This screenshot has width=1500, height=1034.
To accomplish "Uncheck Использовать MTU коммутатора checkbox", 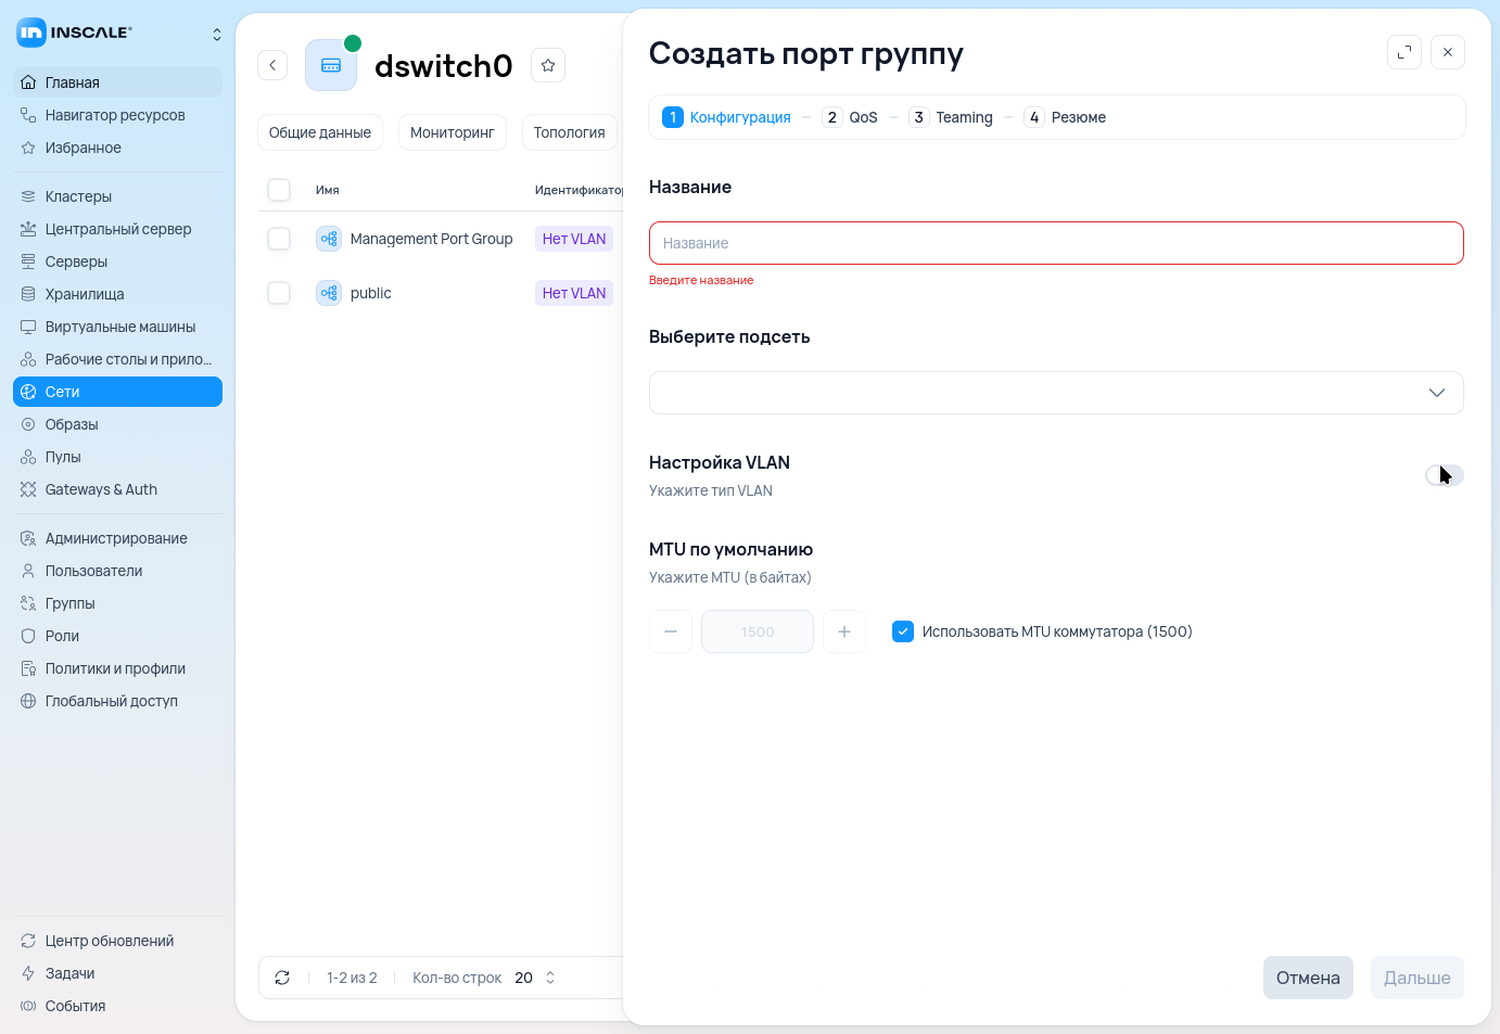I will 903,632.
